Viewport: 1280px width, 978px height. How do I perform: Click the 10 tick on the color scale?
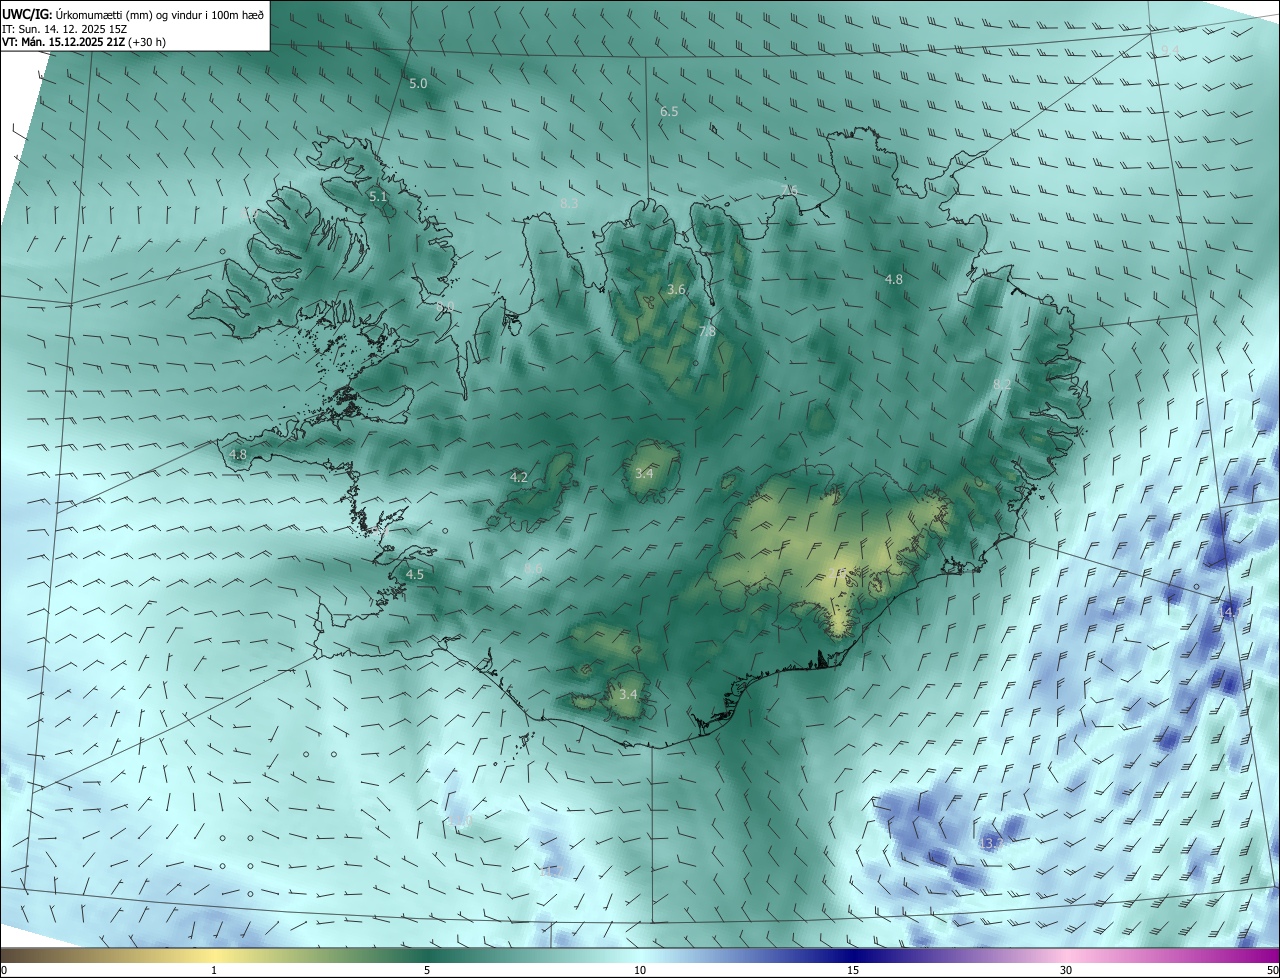pyautogui.click(x=640, y=970)
